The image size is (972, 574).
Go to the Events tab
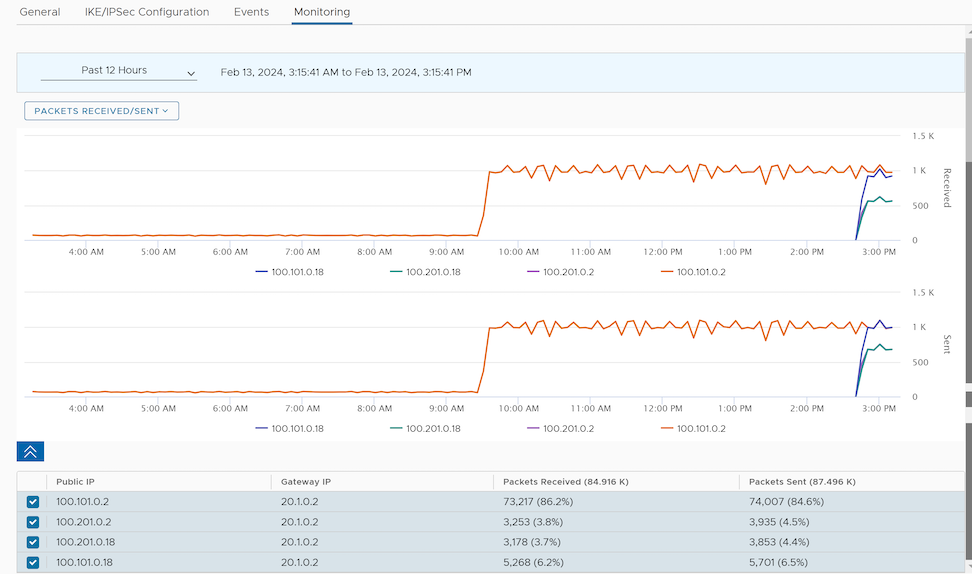click(251, 12)
